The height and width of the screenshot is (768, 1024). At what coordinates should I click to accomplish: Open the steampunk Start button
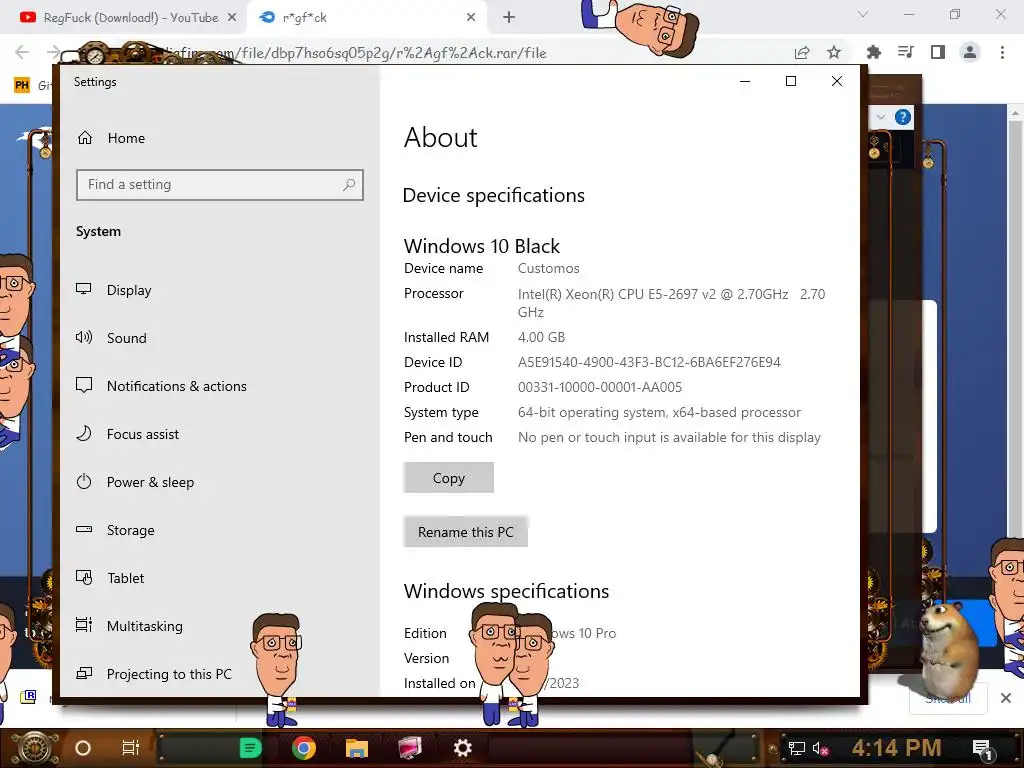35,748
